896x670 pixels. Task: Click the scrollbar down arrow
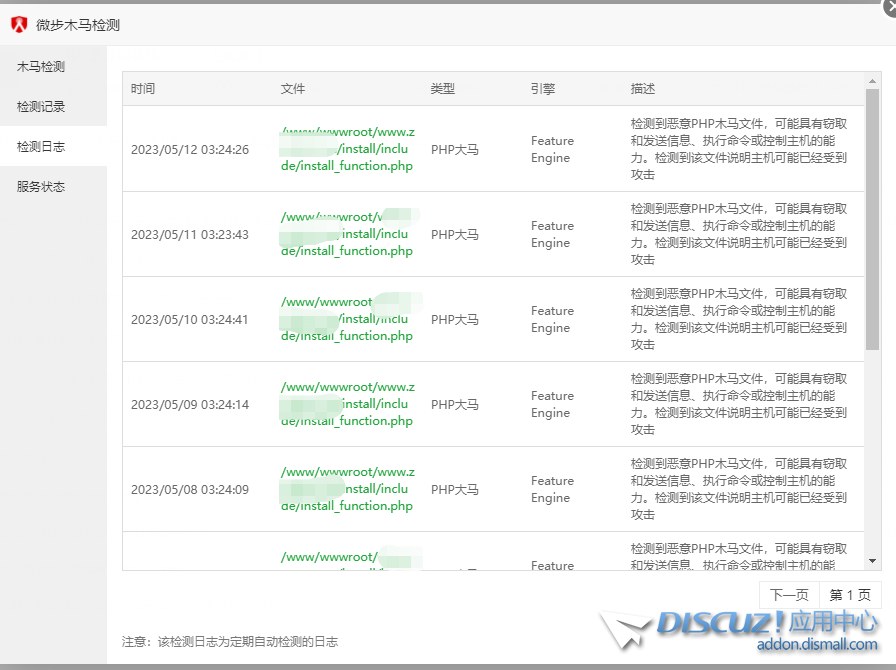pos(873,562)
